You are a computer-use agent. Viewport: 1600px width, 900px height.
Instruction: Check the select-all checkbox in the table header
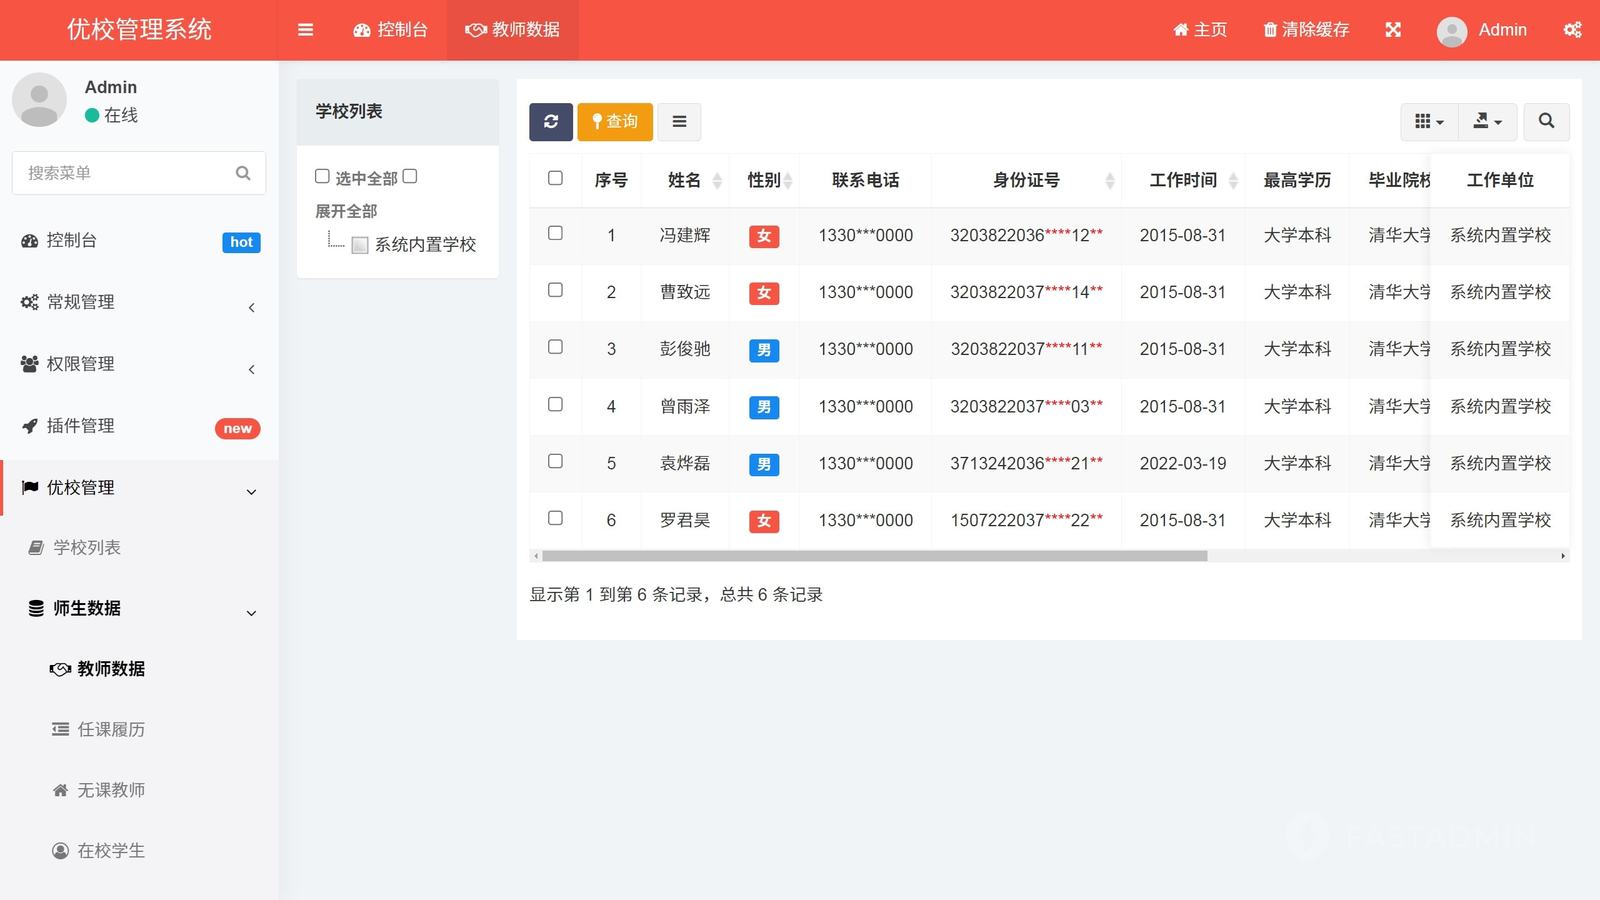(x=555, y=179)
